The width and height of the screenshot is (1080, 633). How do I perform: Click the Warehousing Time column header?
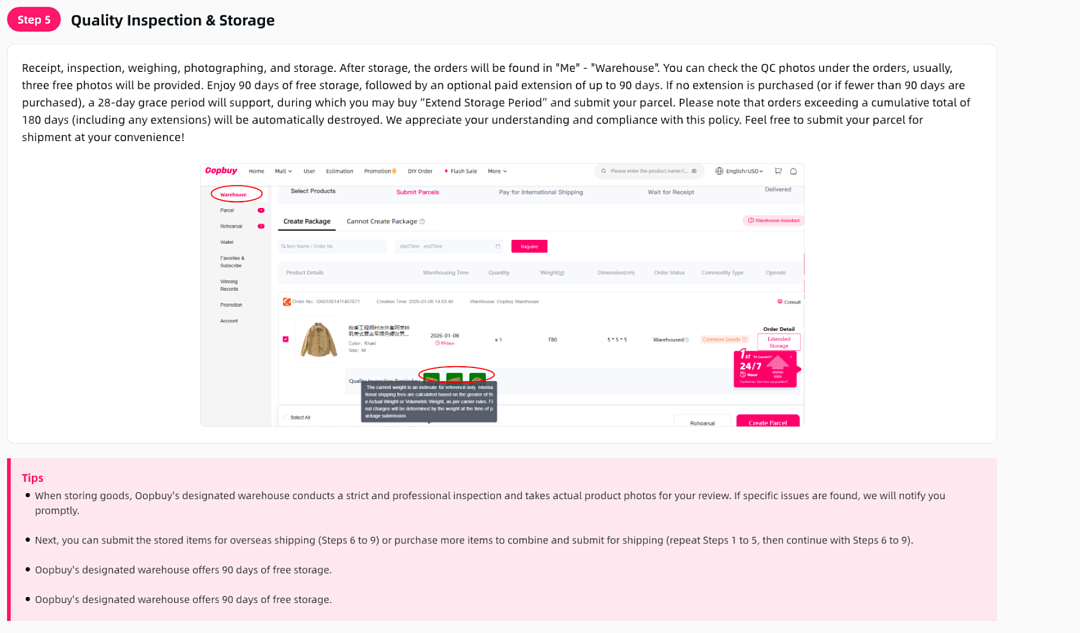(446, 273)
